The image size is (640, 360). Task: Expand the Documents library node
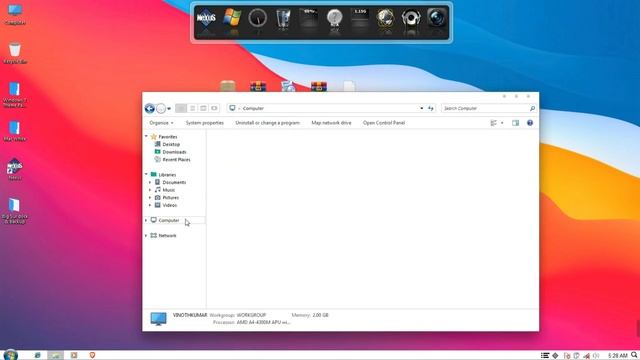[150, 182]
